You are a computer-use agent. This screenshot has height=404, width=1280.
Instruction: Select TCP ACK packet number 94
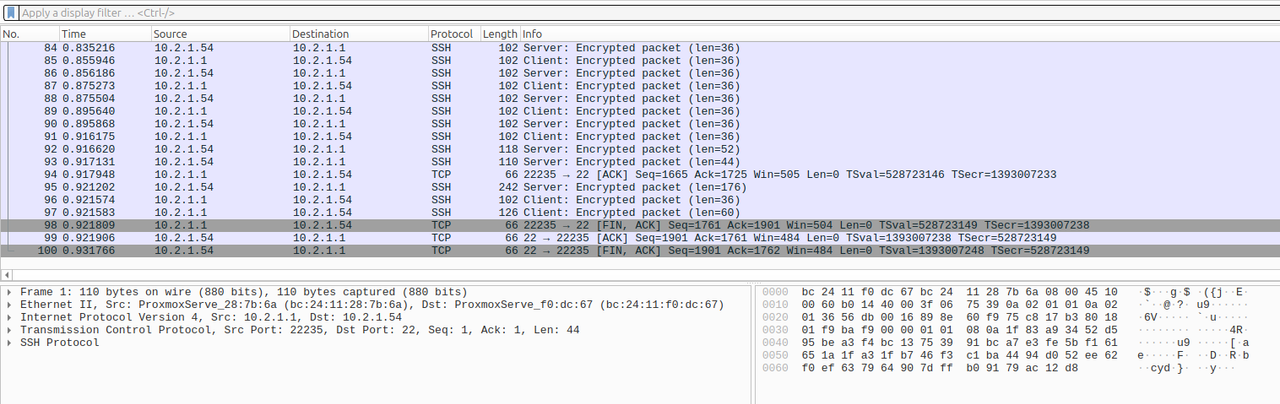click(640, 175)
